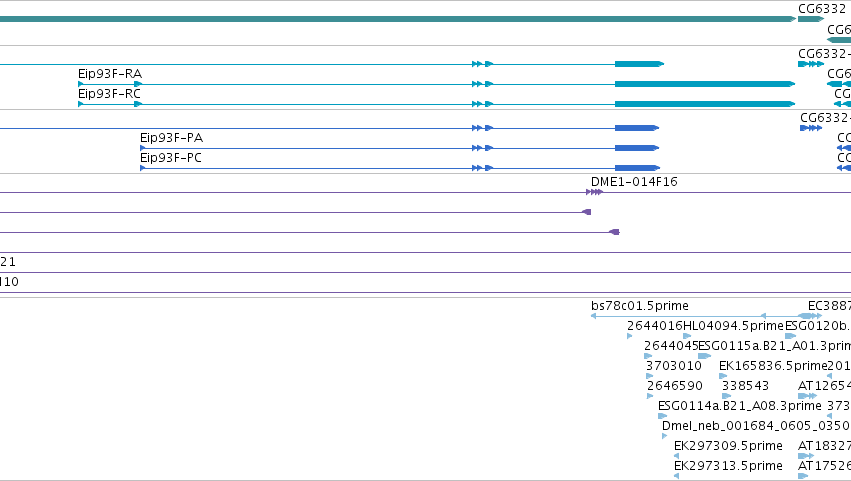
Task: Select the DME1-014F16 feature label
Action: pos(634,182)
